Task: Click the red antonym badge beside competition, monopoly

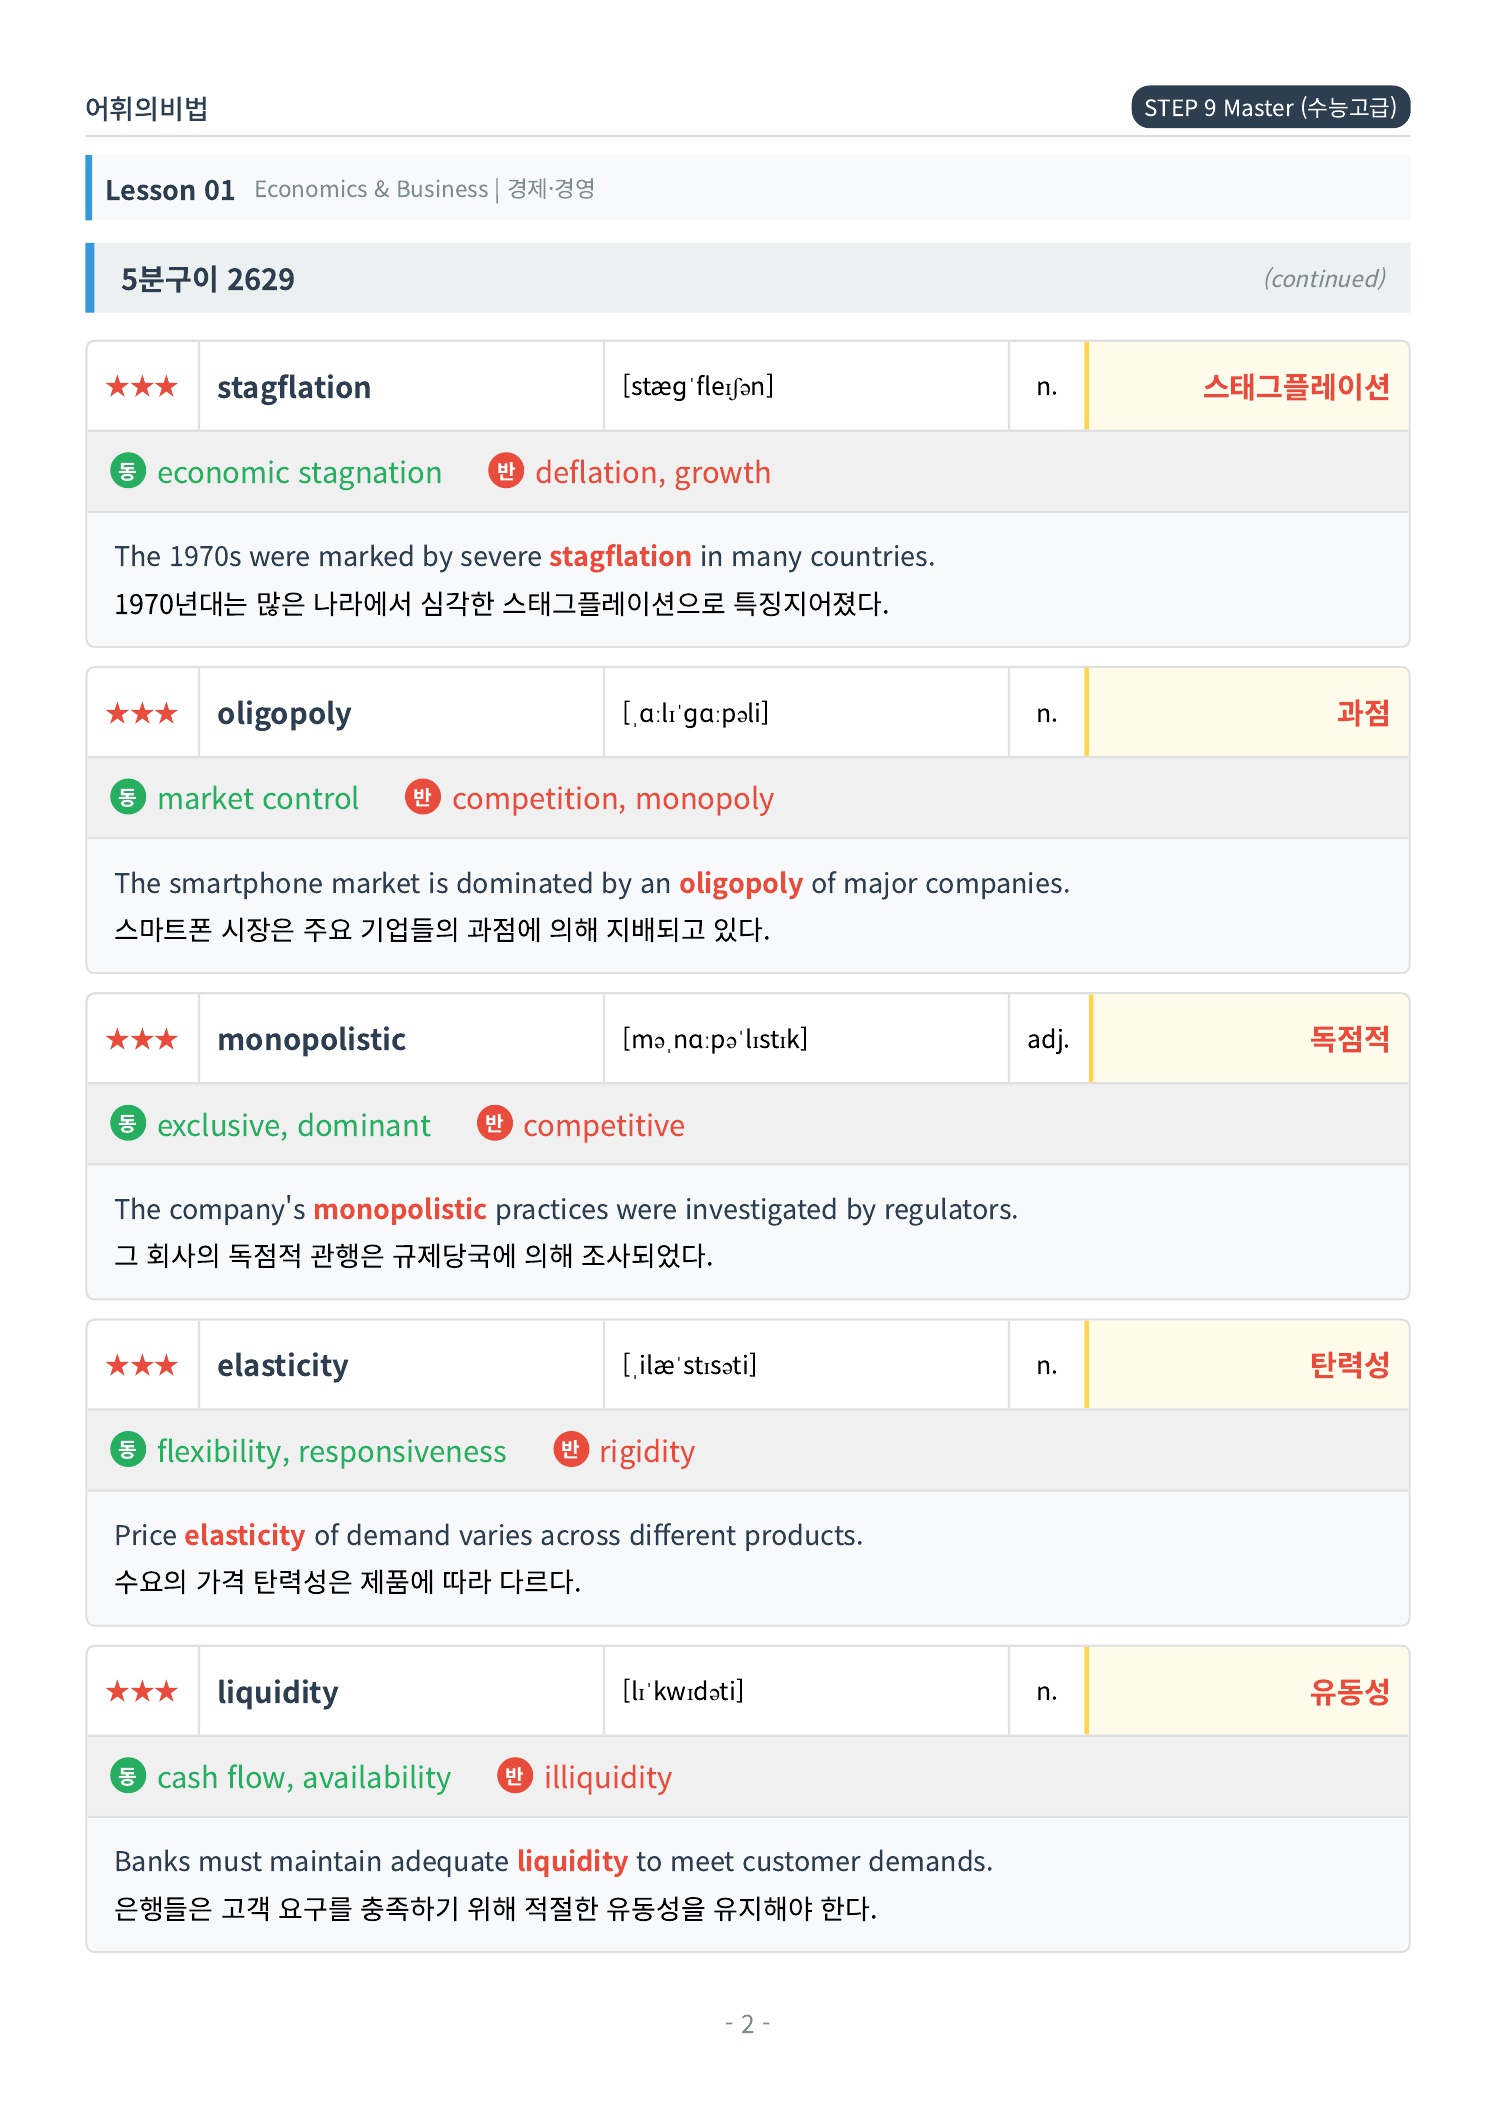Action: [423, 797]
